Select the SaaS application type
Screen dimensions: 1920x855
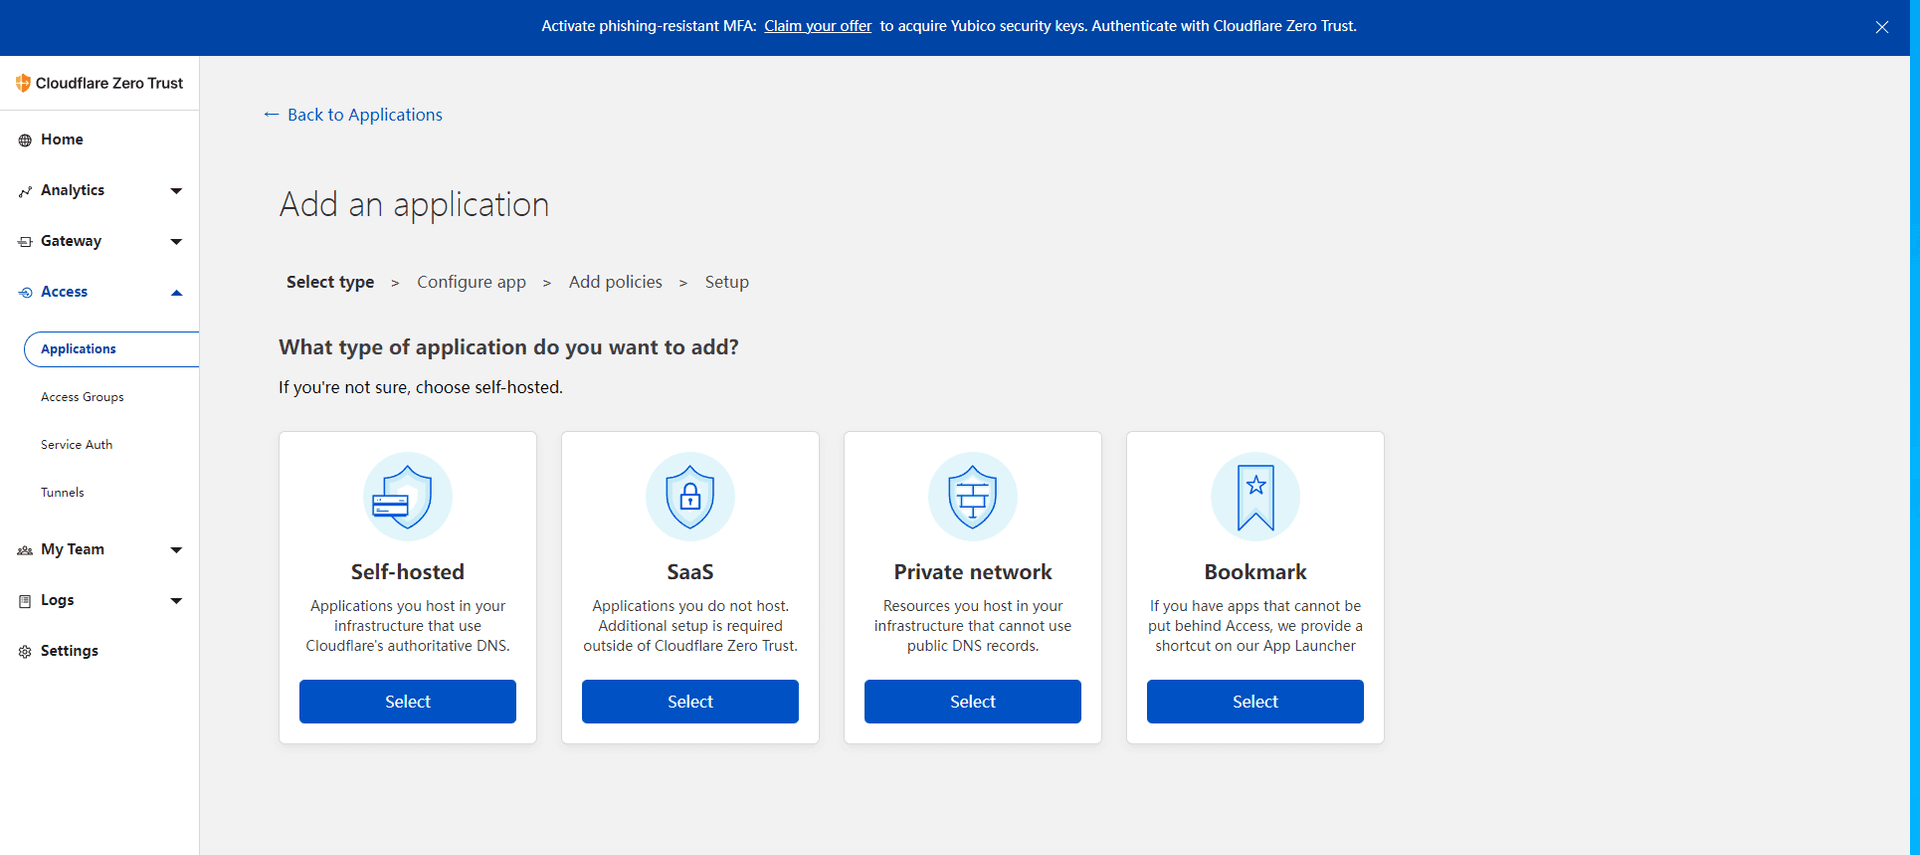click(690, 702)
